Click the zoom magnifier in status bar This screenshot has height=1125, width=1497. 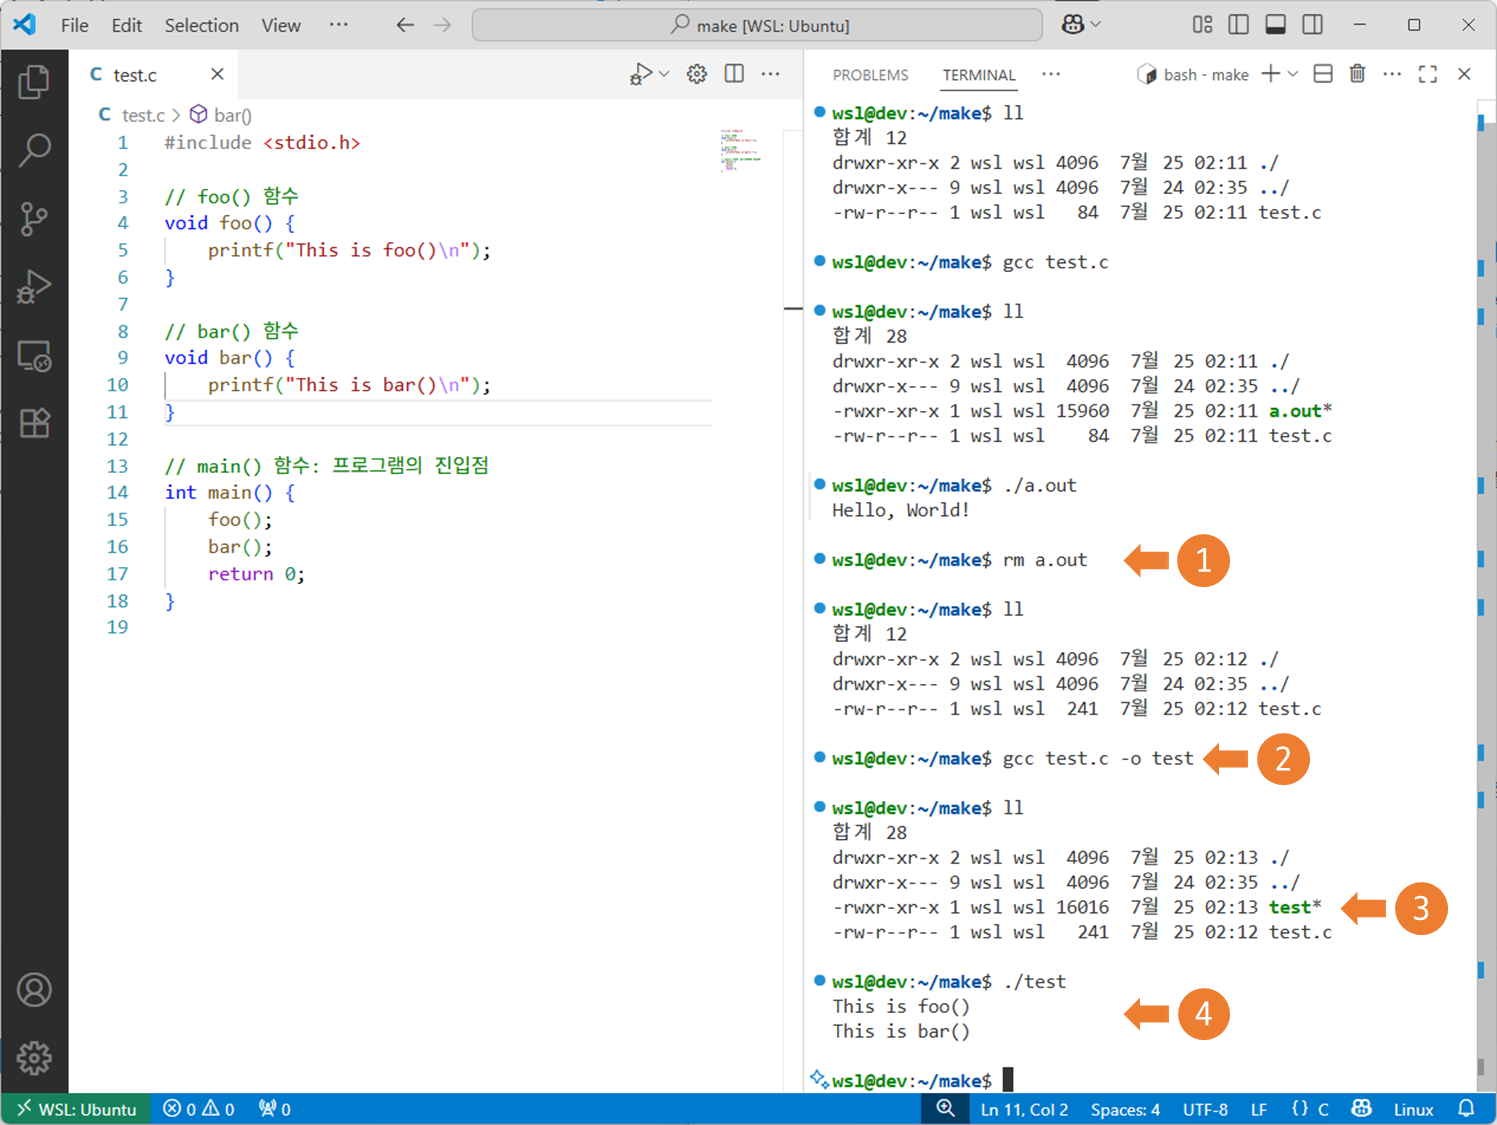tap(945, 1108)
